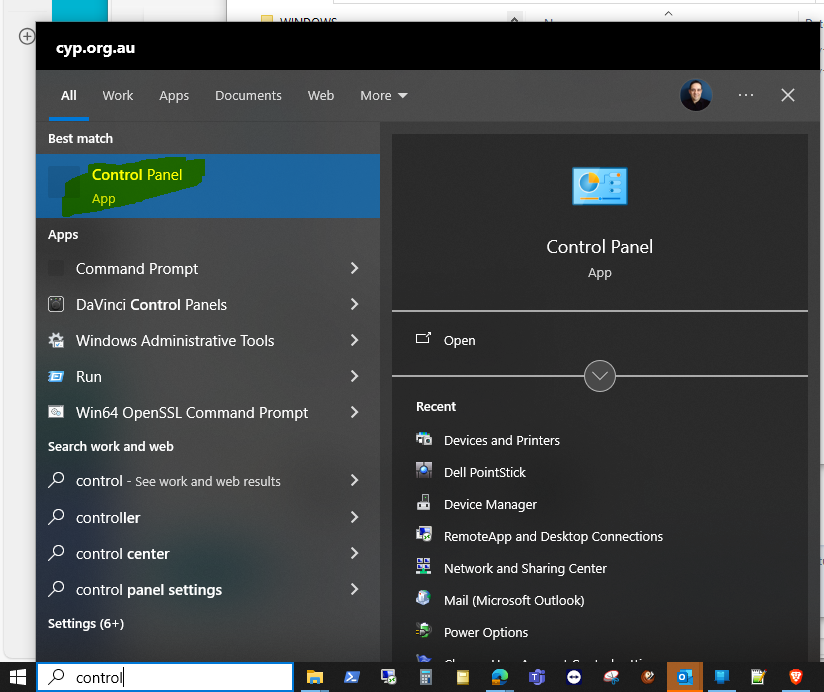The height and width of the screenshot is (692, 824).
Task: Click the DaVinci Control Panels icon
Action: (x=56, y=304)
